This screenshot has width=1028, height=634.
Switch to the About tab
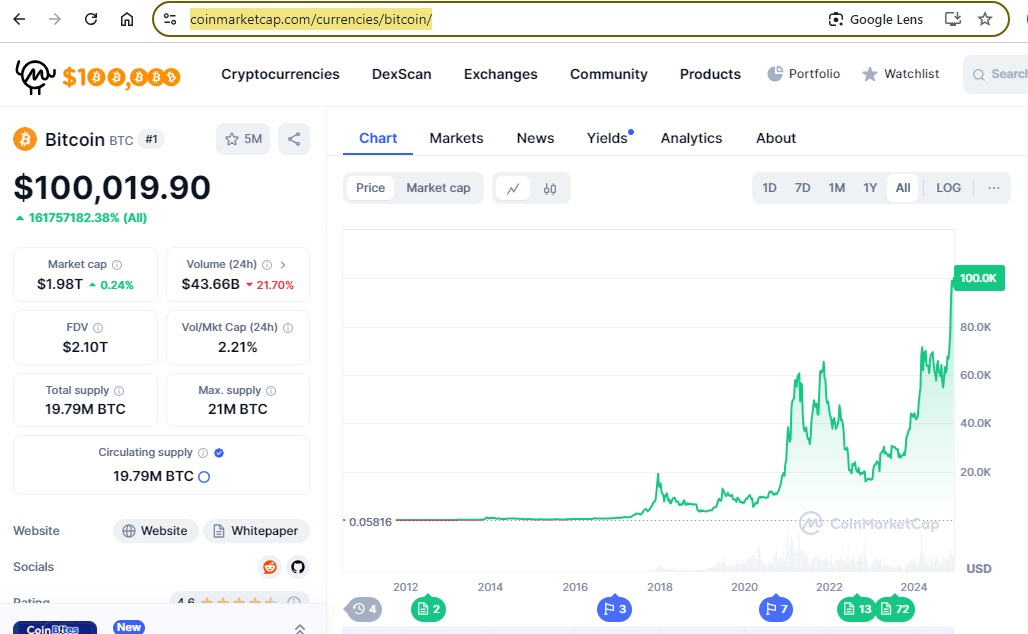(776, 138)
